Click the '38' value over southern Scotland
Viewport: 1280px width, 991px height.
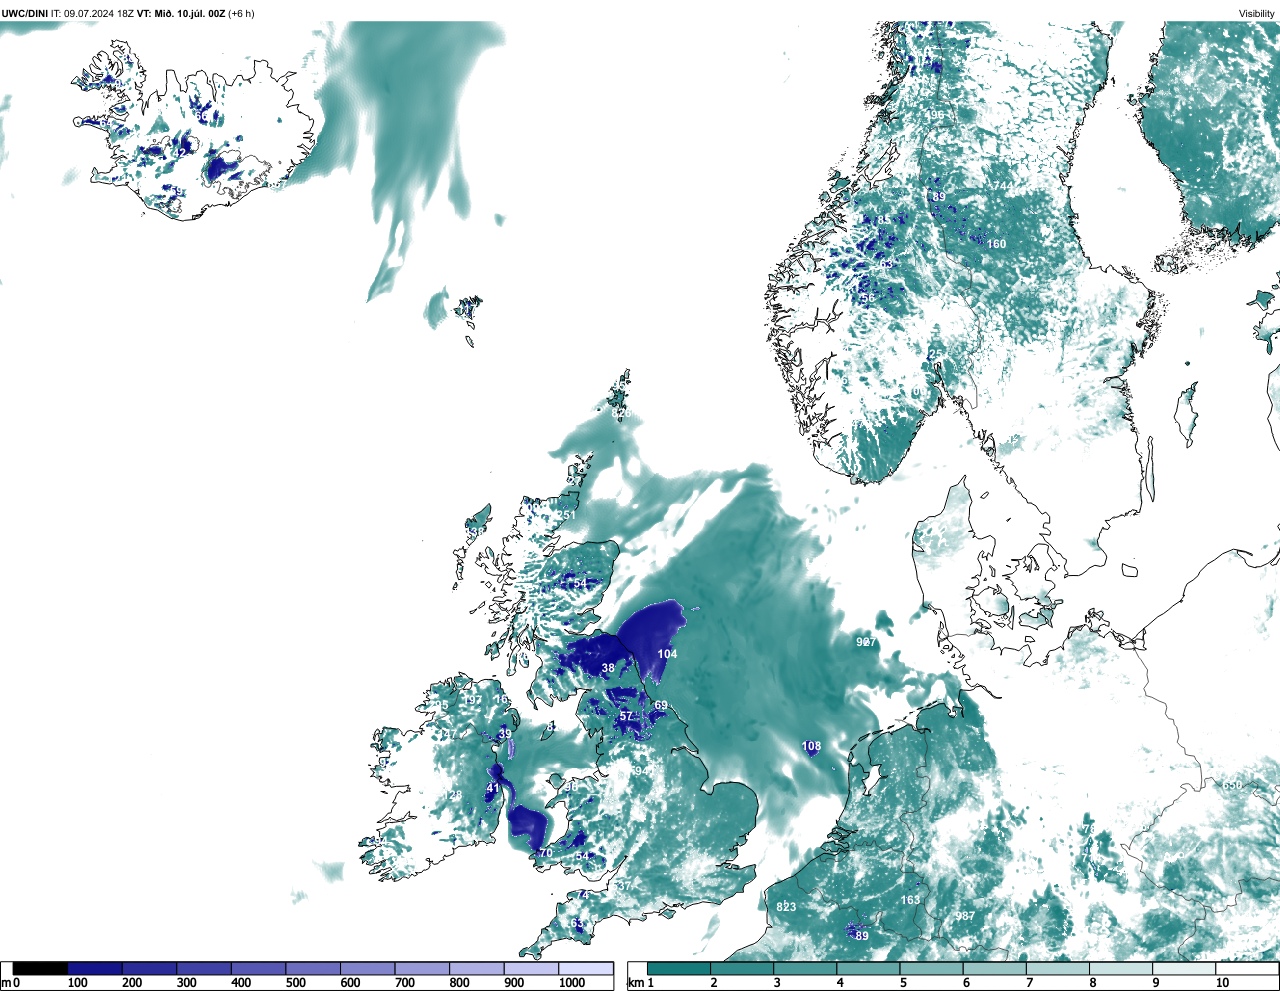tap(608, 668)
